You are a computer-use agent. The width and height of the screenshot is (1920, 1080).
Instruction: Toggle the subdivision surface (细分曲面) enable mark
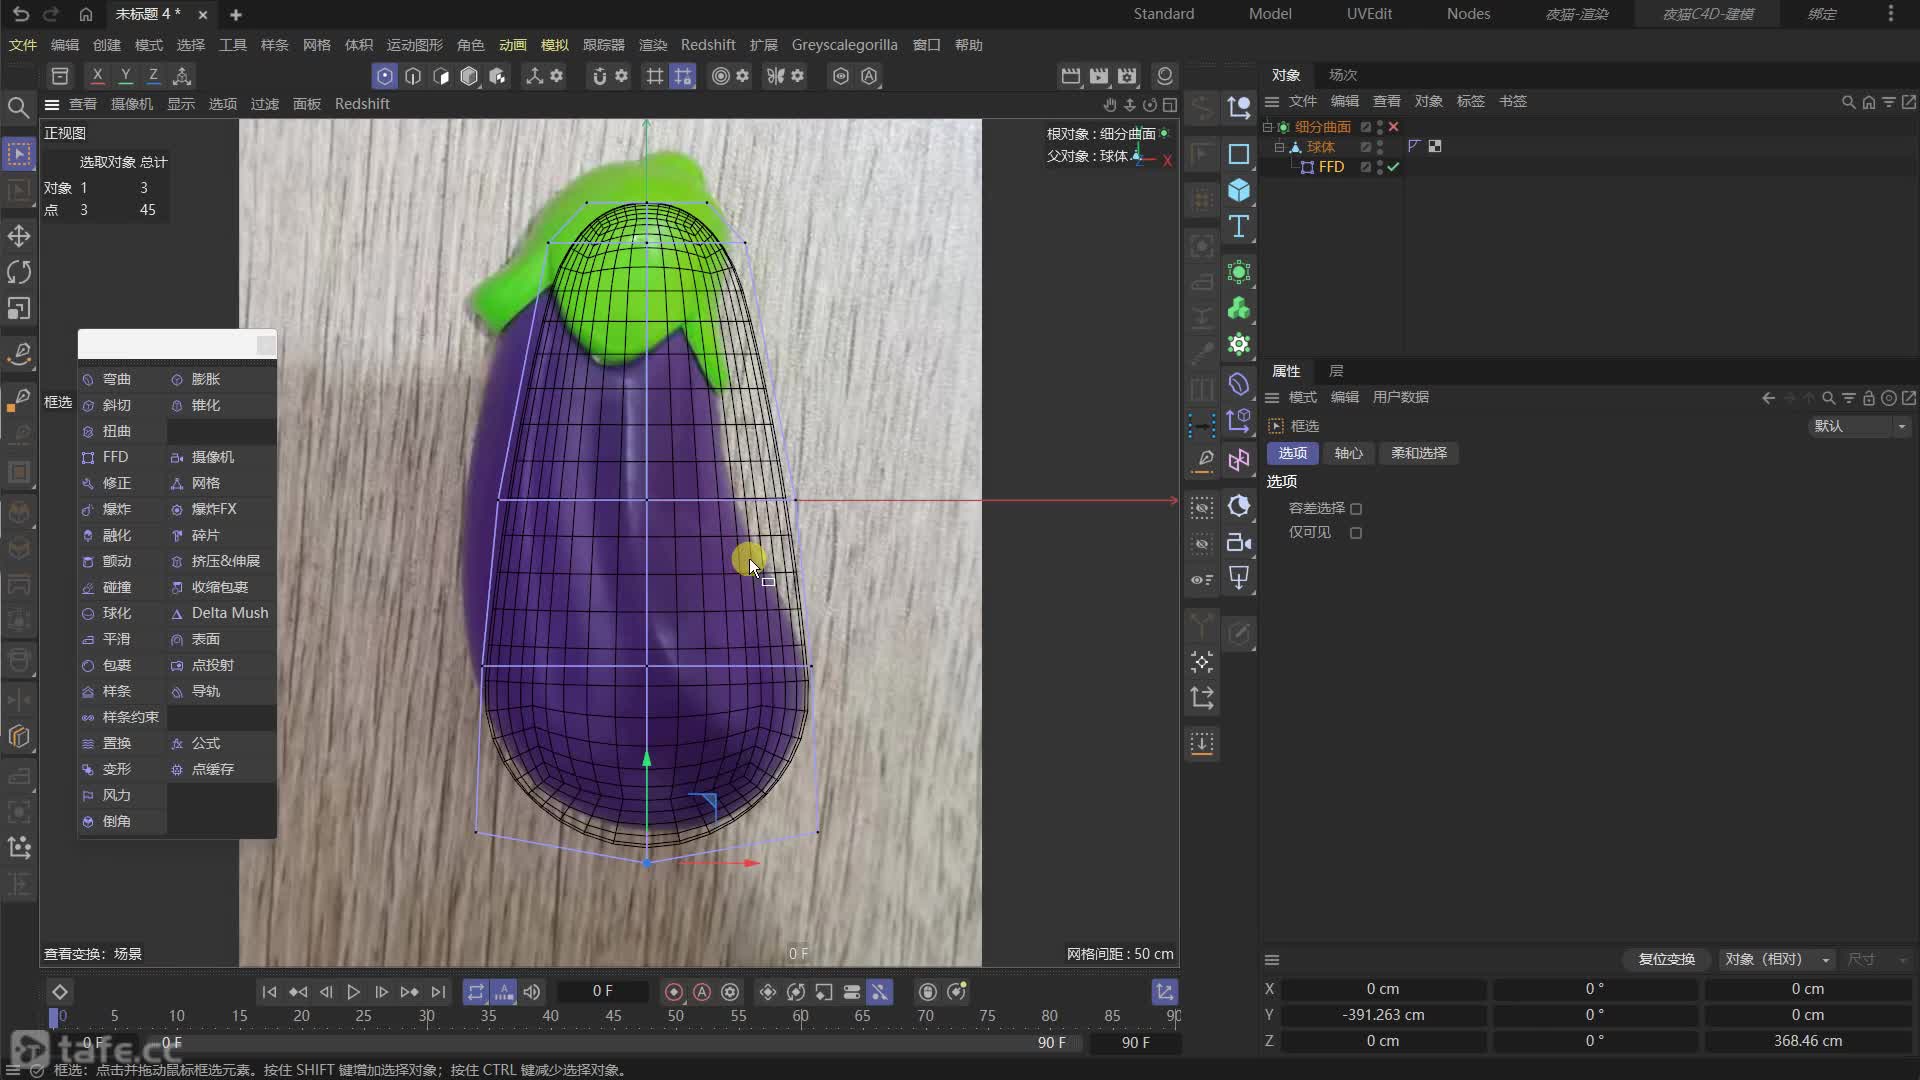pyautogui.click(x=1393, y=127)
